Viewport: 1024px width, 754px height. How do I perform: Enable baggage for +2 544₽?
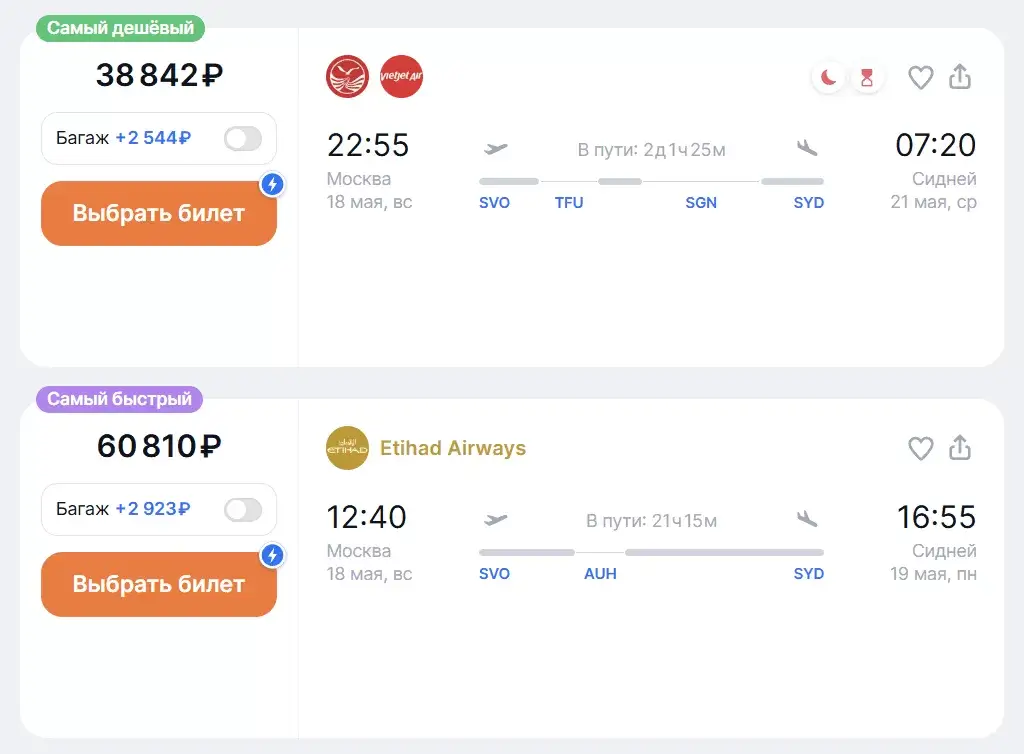pyautogui.click(x=243, y=138)
